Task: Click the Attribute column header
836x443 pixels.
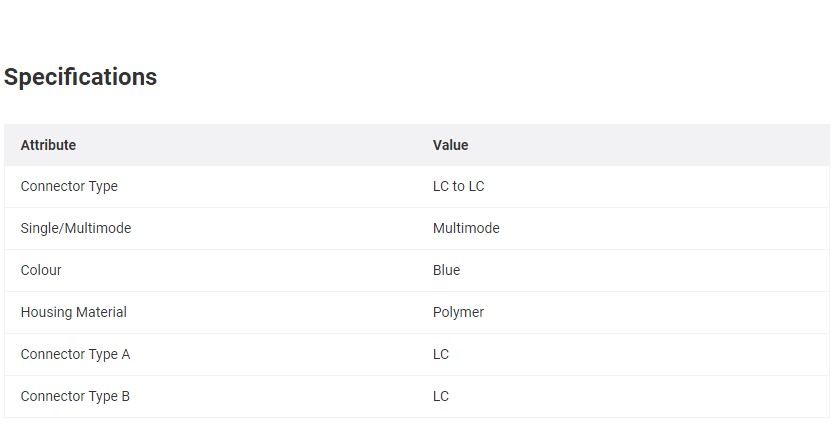Action: tap(48, 145)
